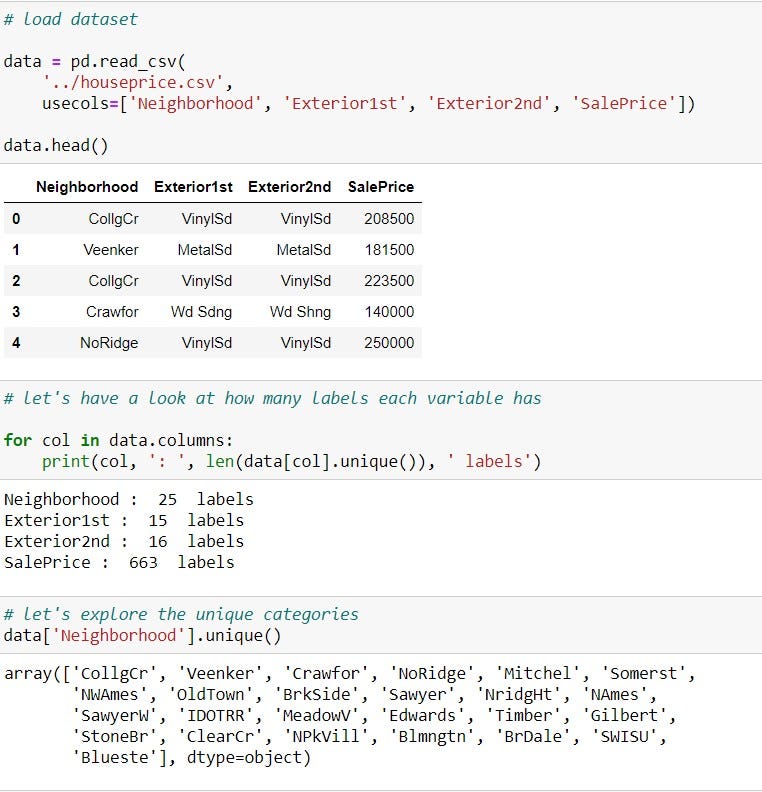Click the 'data = pd.read_csv(' code line
The width and height of the screenshot is (762, 792).
(94, 62)
